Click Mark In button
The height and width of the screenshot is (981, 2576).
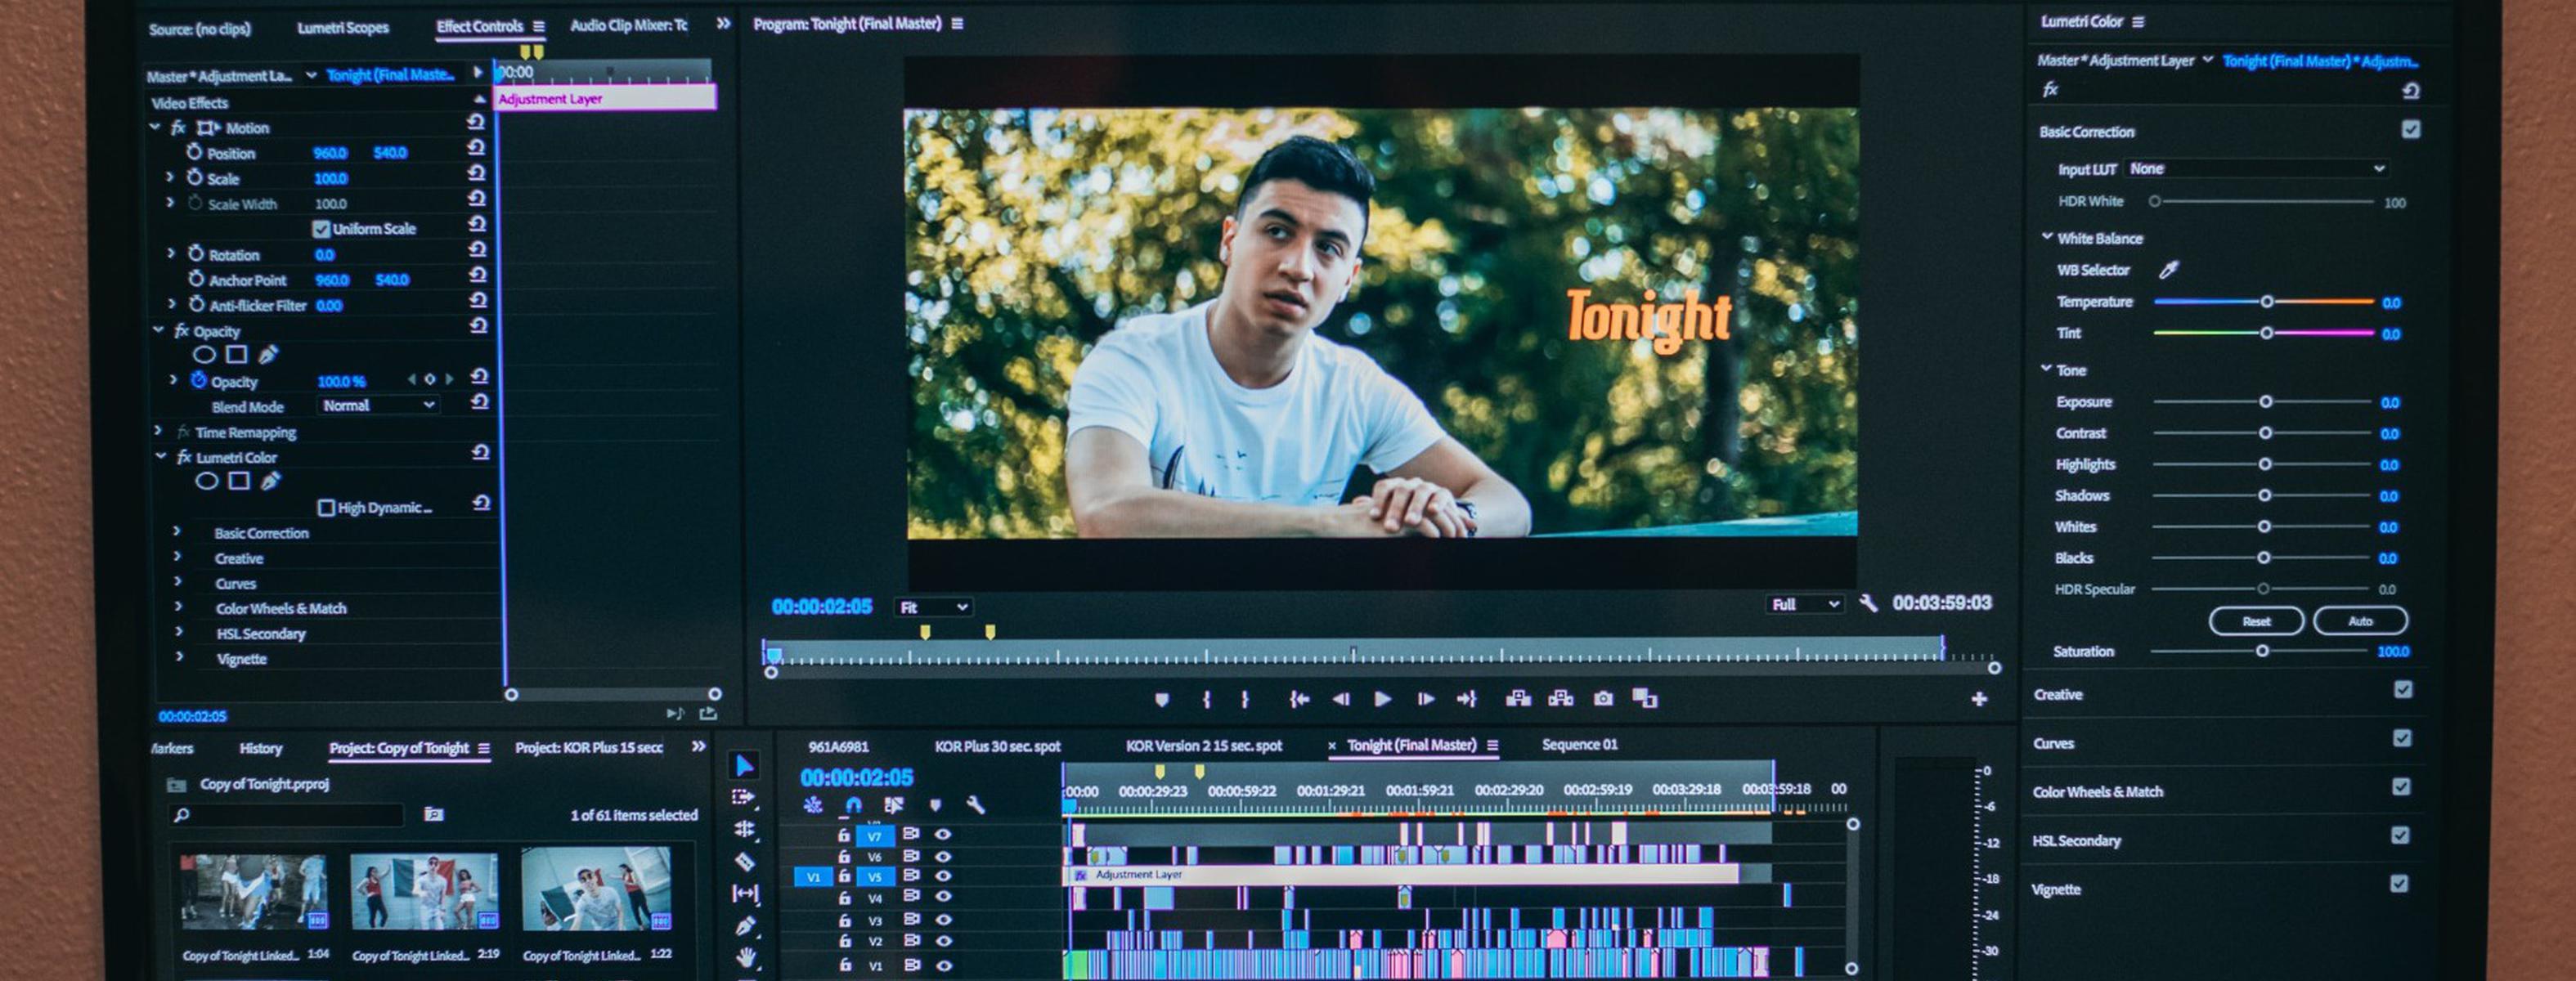(1207, 700)
